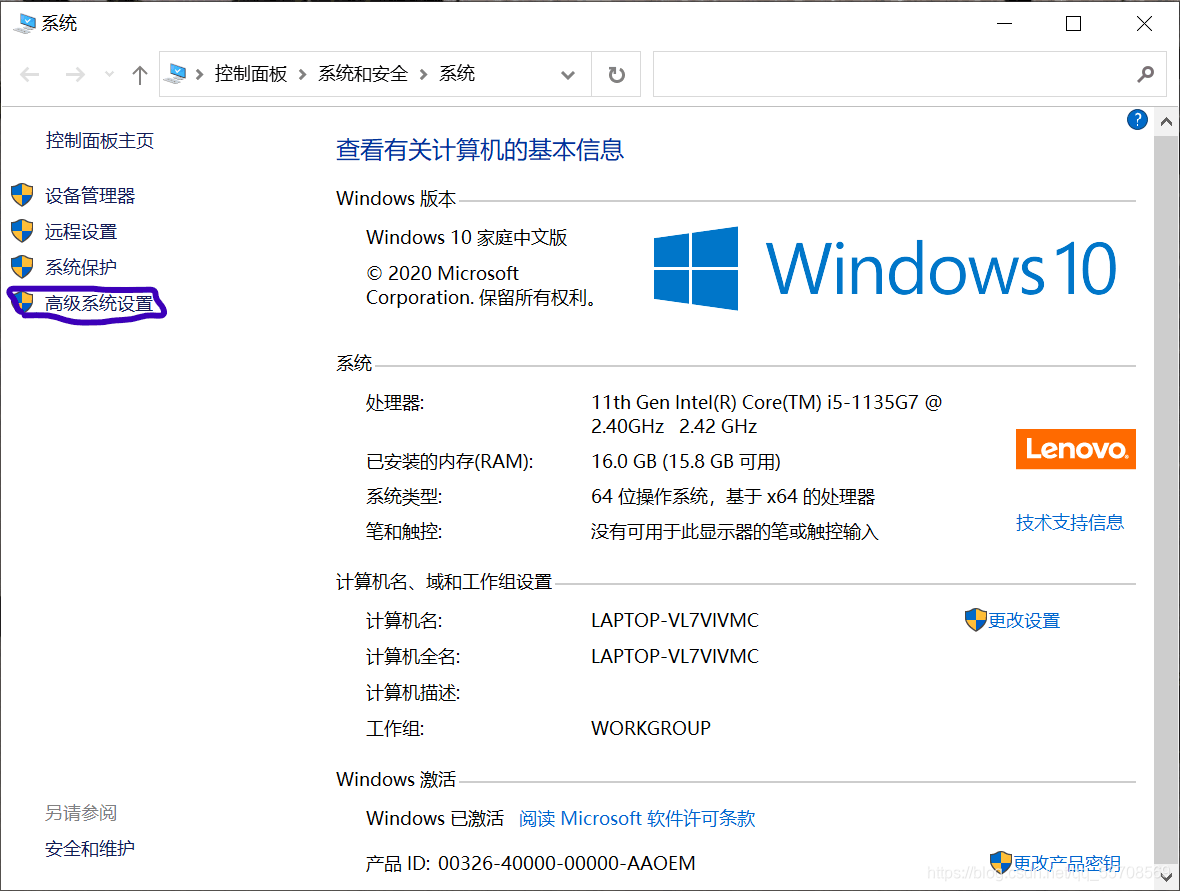Minimize the 系统 window
The width and height of the screenshot is (1180, 891).
[1005, 23]
